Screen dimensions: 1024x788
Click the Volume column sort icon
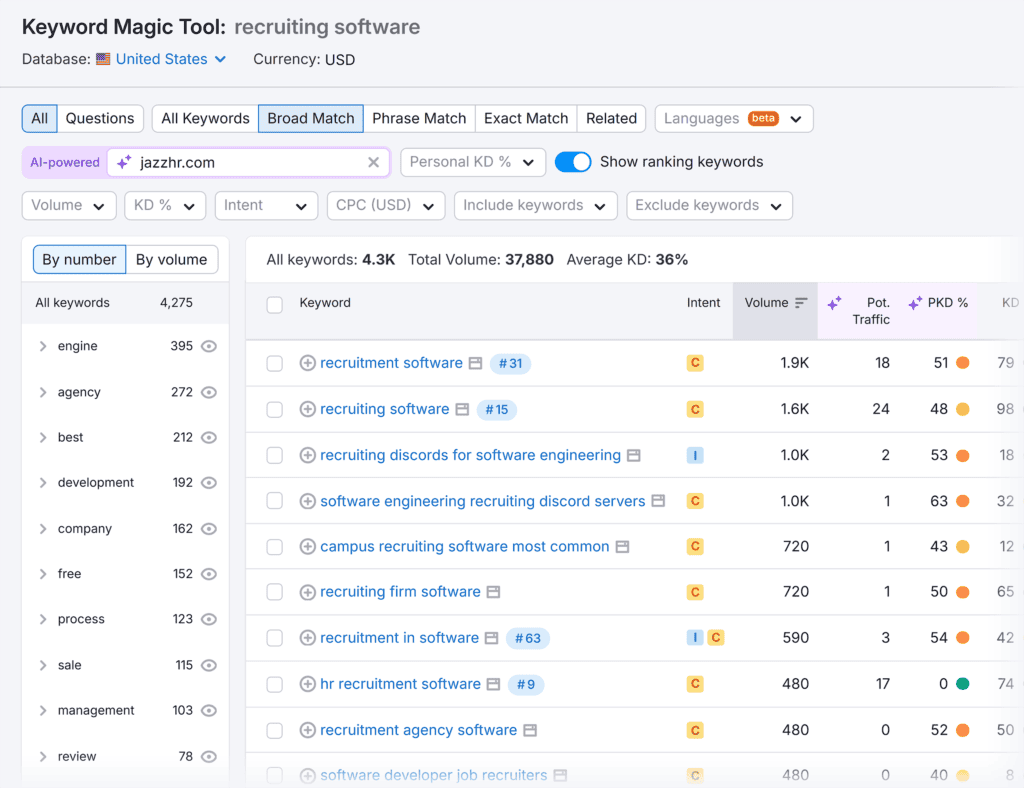801,303
